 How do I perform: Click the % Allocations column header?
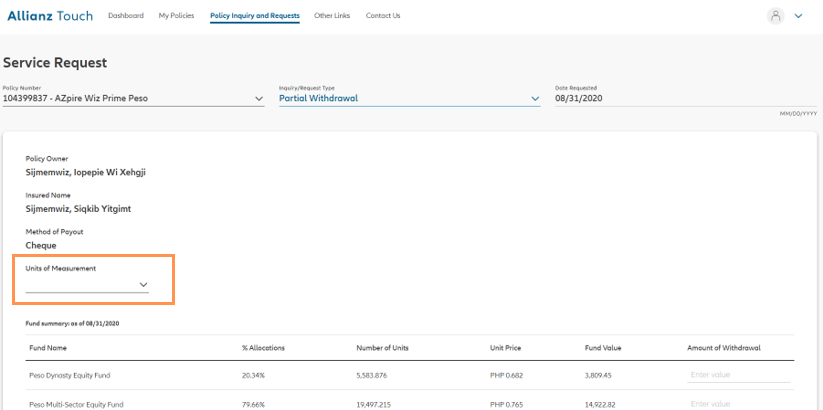[x=263, y=348]
